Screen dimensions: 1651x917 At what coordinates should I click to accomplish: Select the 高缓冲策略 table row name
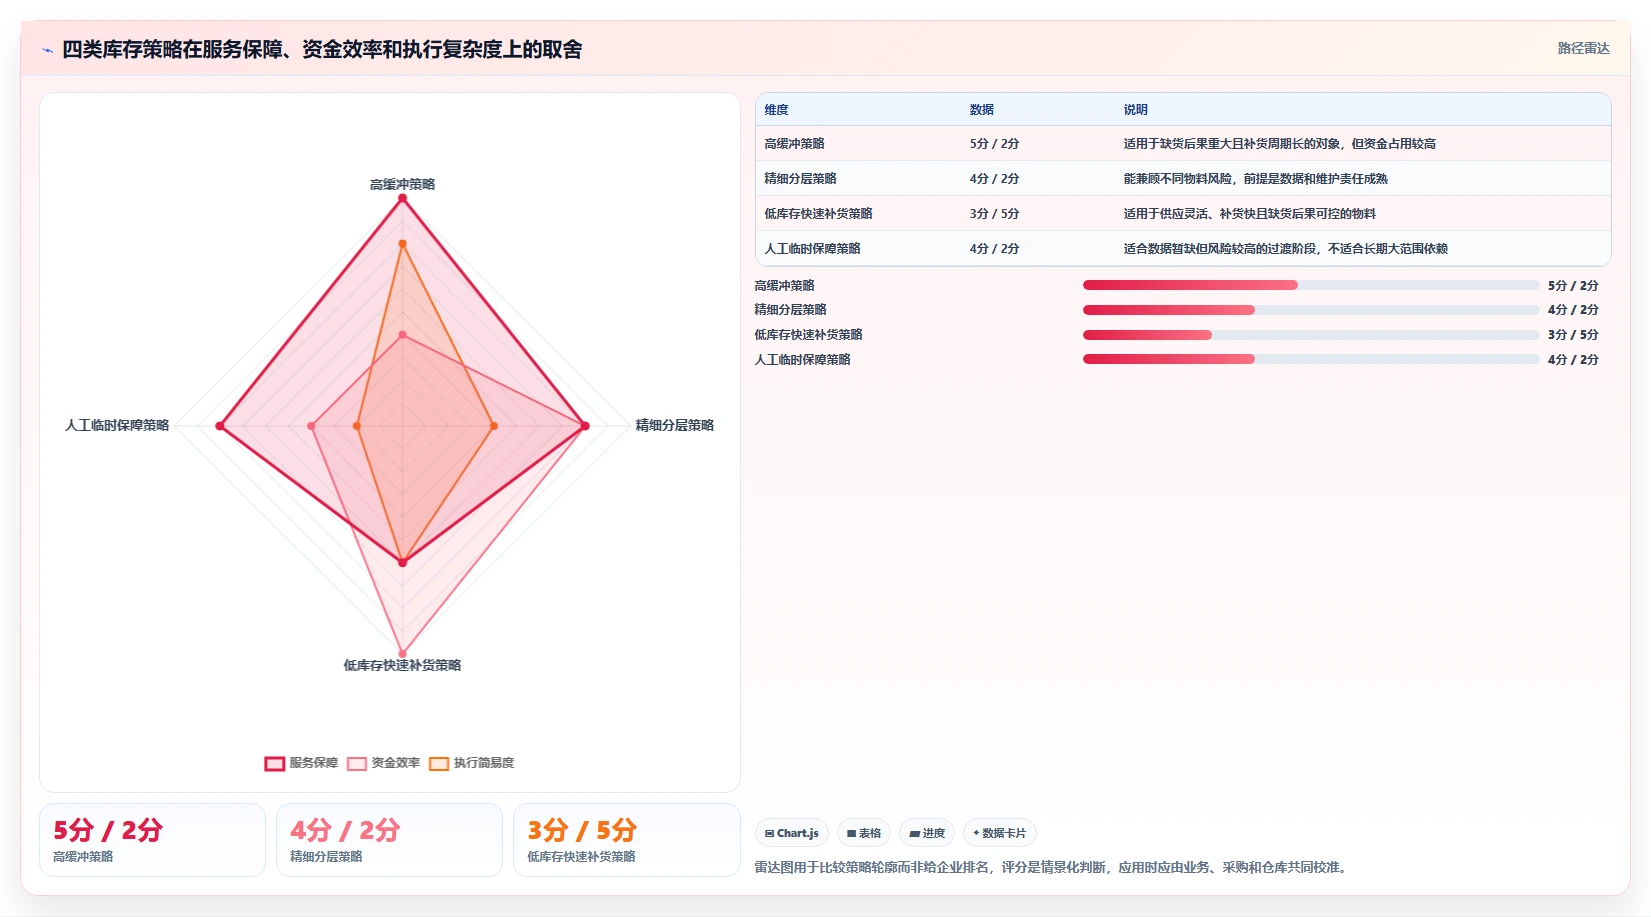pyautogui.click(x=794, y=144)
